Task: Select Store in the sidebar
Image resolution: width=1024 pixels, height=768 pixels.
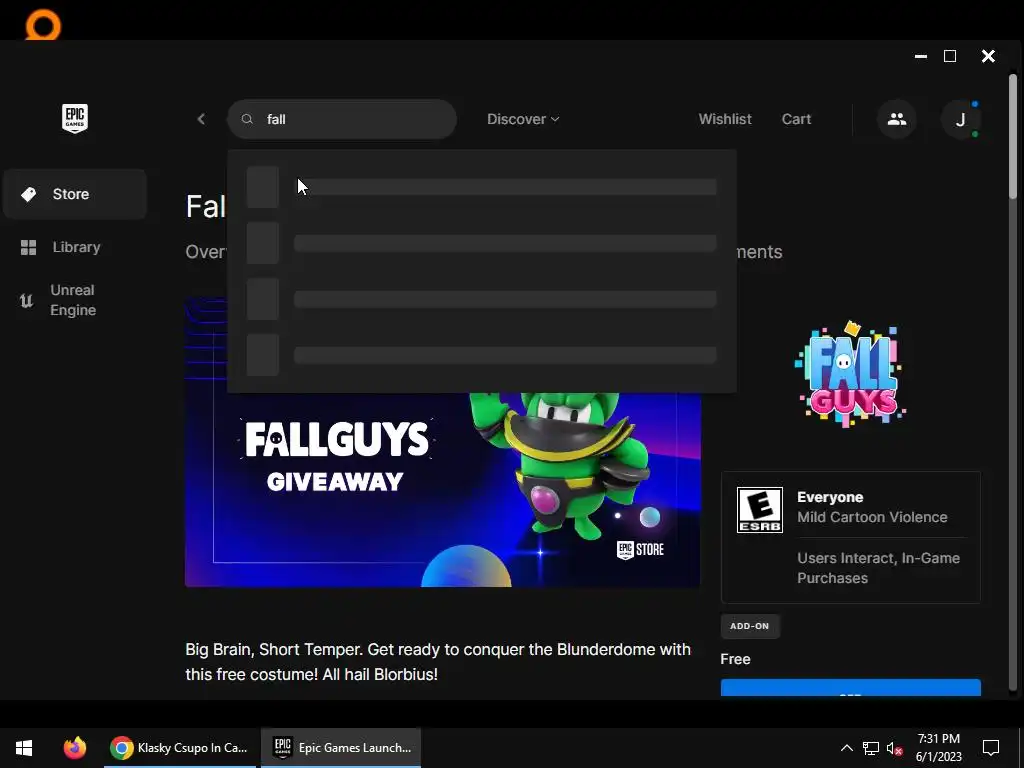Action: pos(74,194)
